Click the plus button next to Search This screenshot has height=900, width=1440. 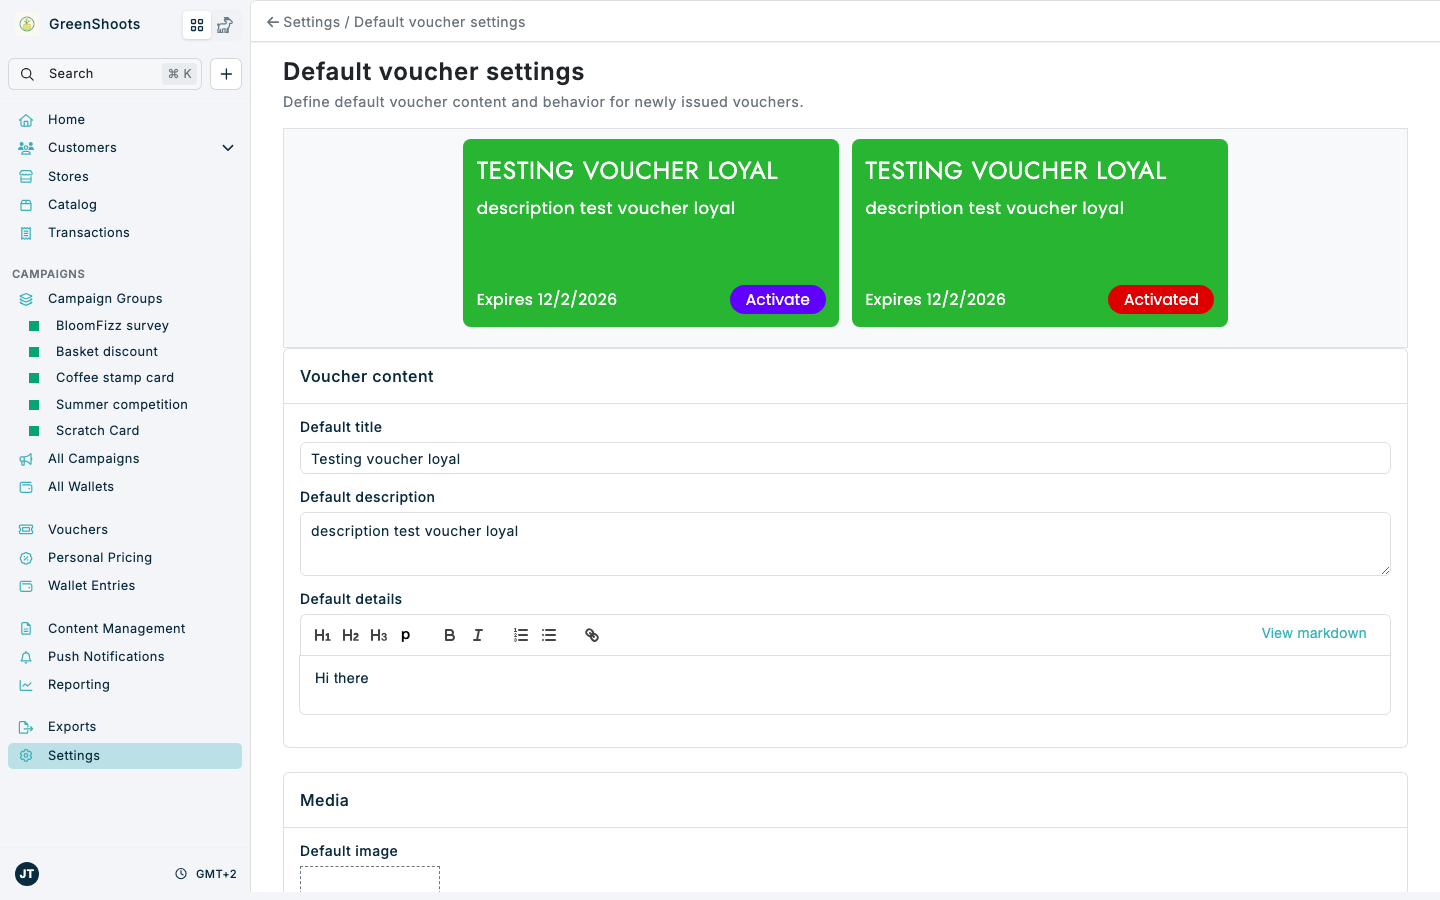click(x=226, y=74)
